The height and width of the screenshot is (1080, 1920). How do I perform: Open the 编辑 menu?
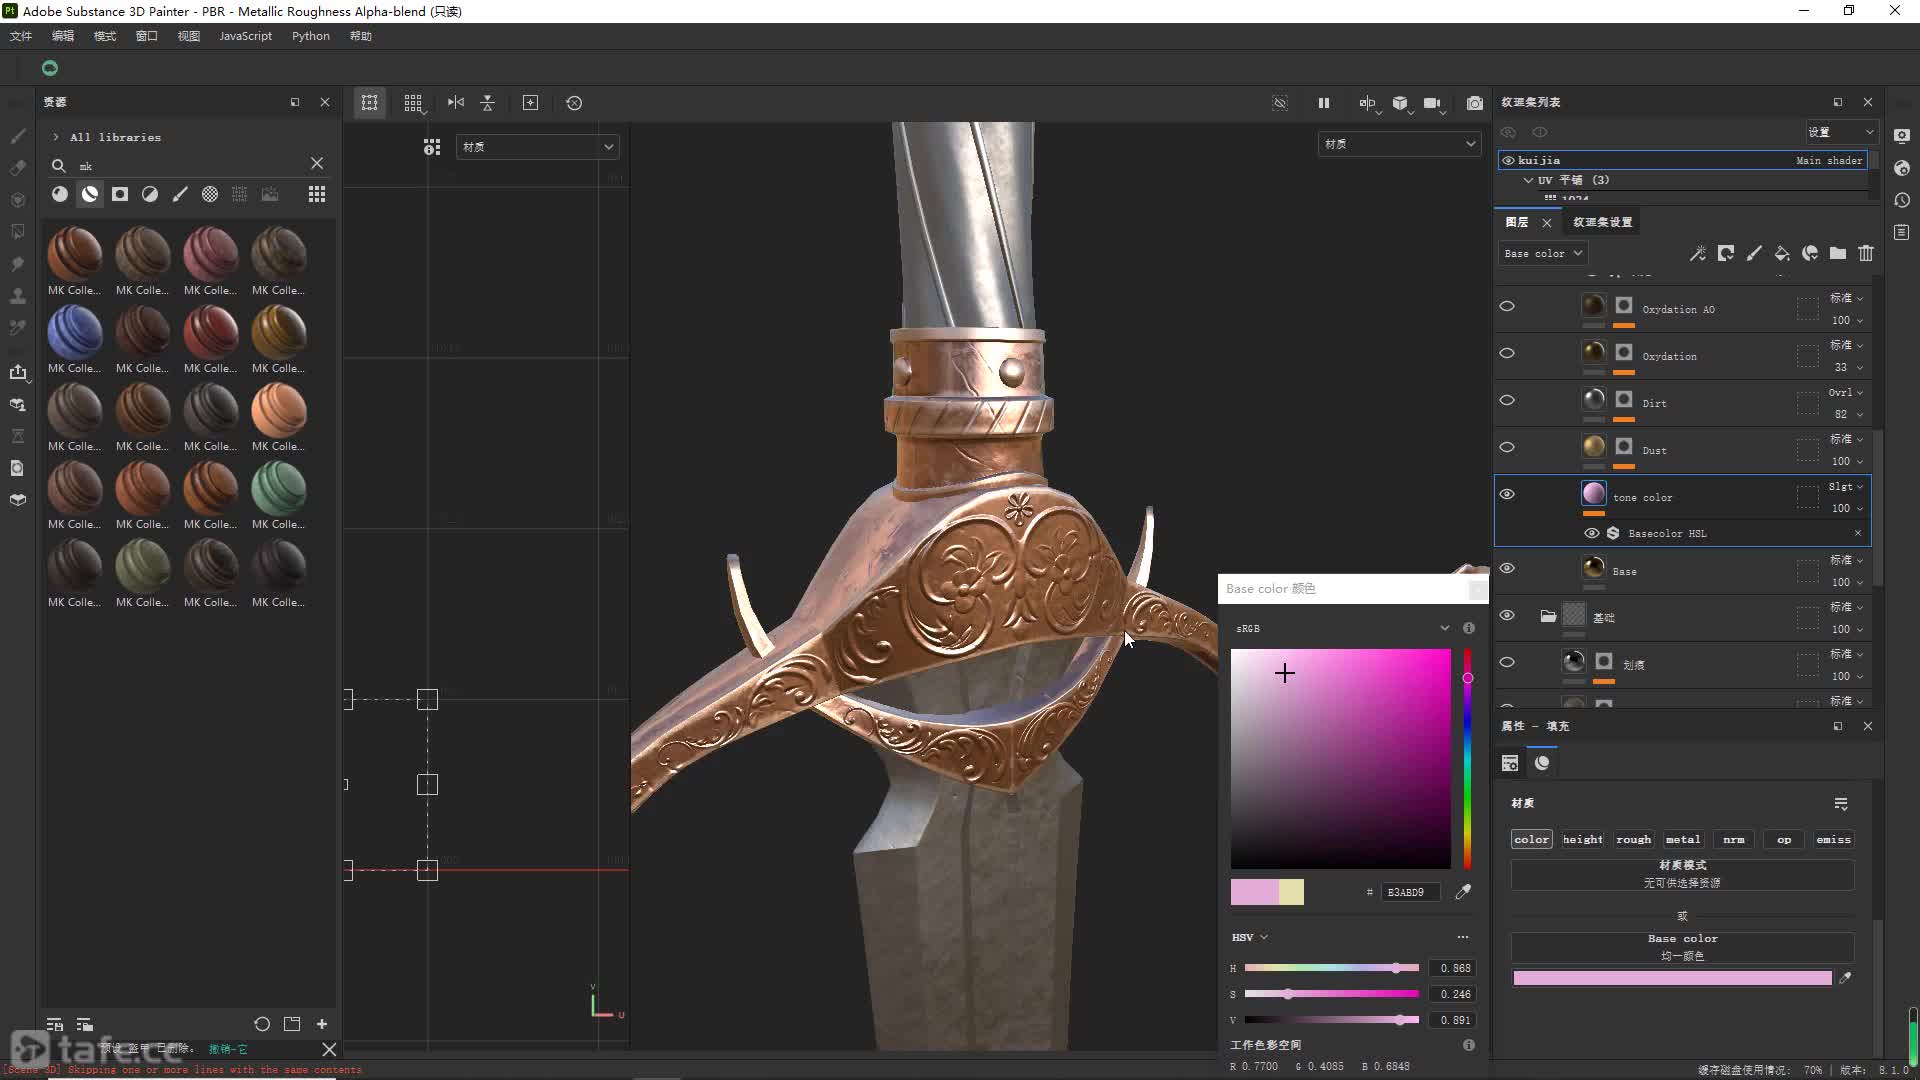(x=63, y=36)
